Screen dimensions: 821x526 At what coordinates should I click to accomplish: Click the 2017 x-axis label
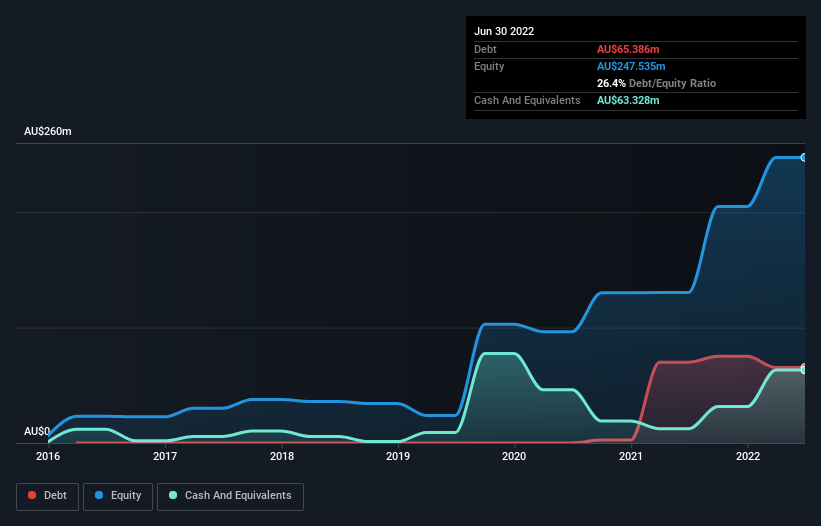(165, 456)
